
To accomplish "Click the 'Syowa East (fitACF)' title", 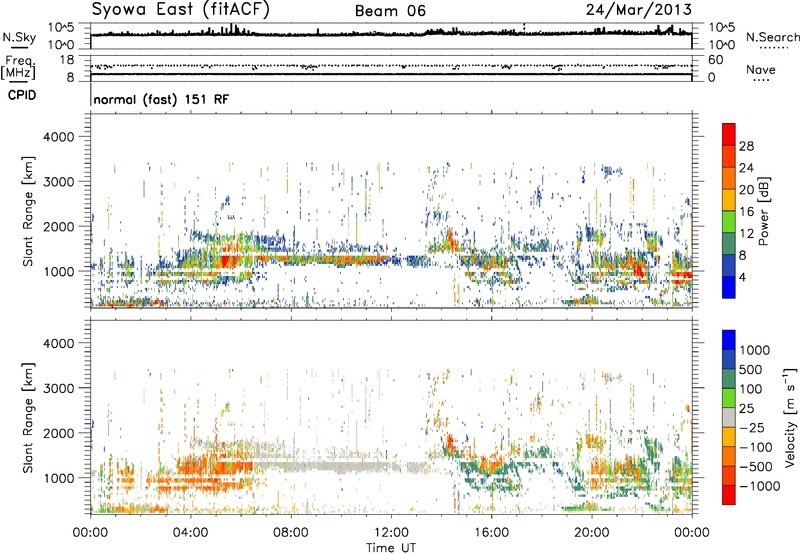I will [181, 9].
